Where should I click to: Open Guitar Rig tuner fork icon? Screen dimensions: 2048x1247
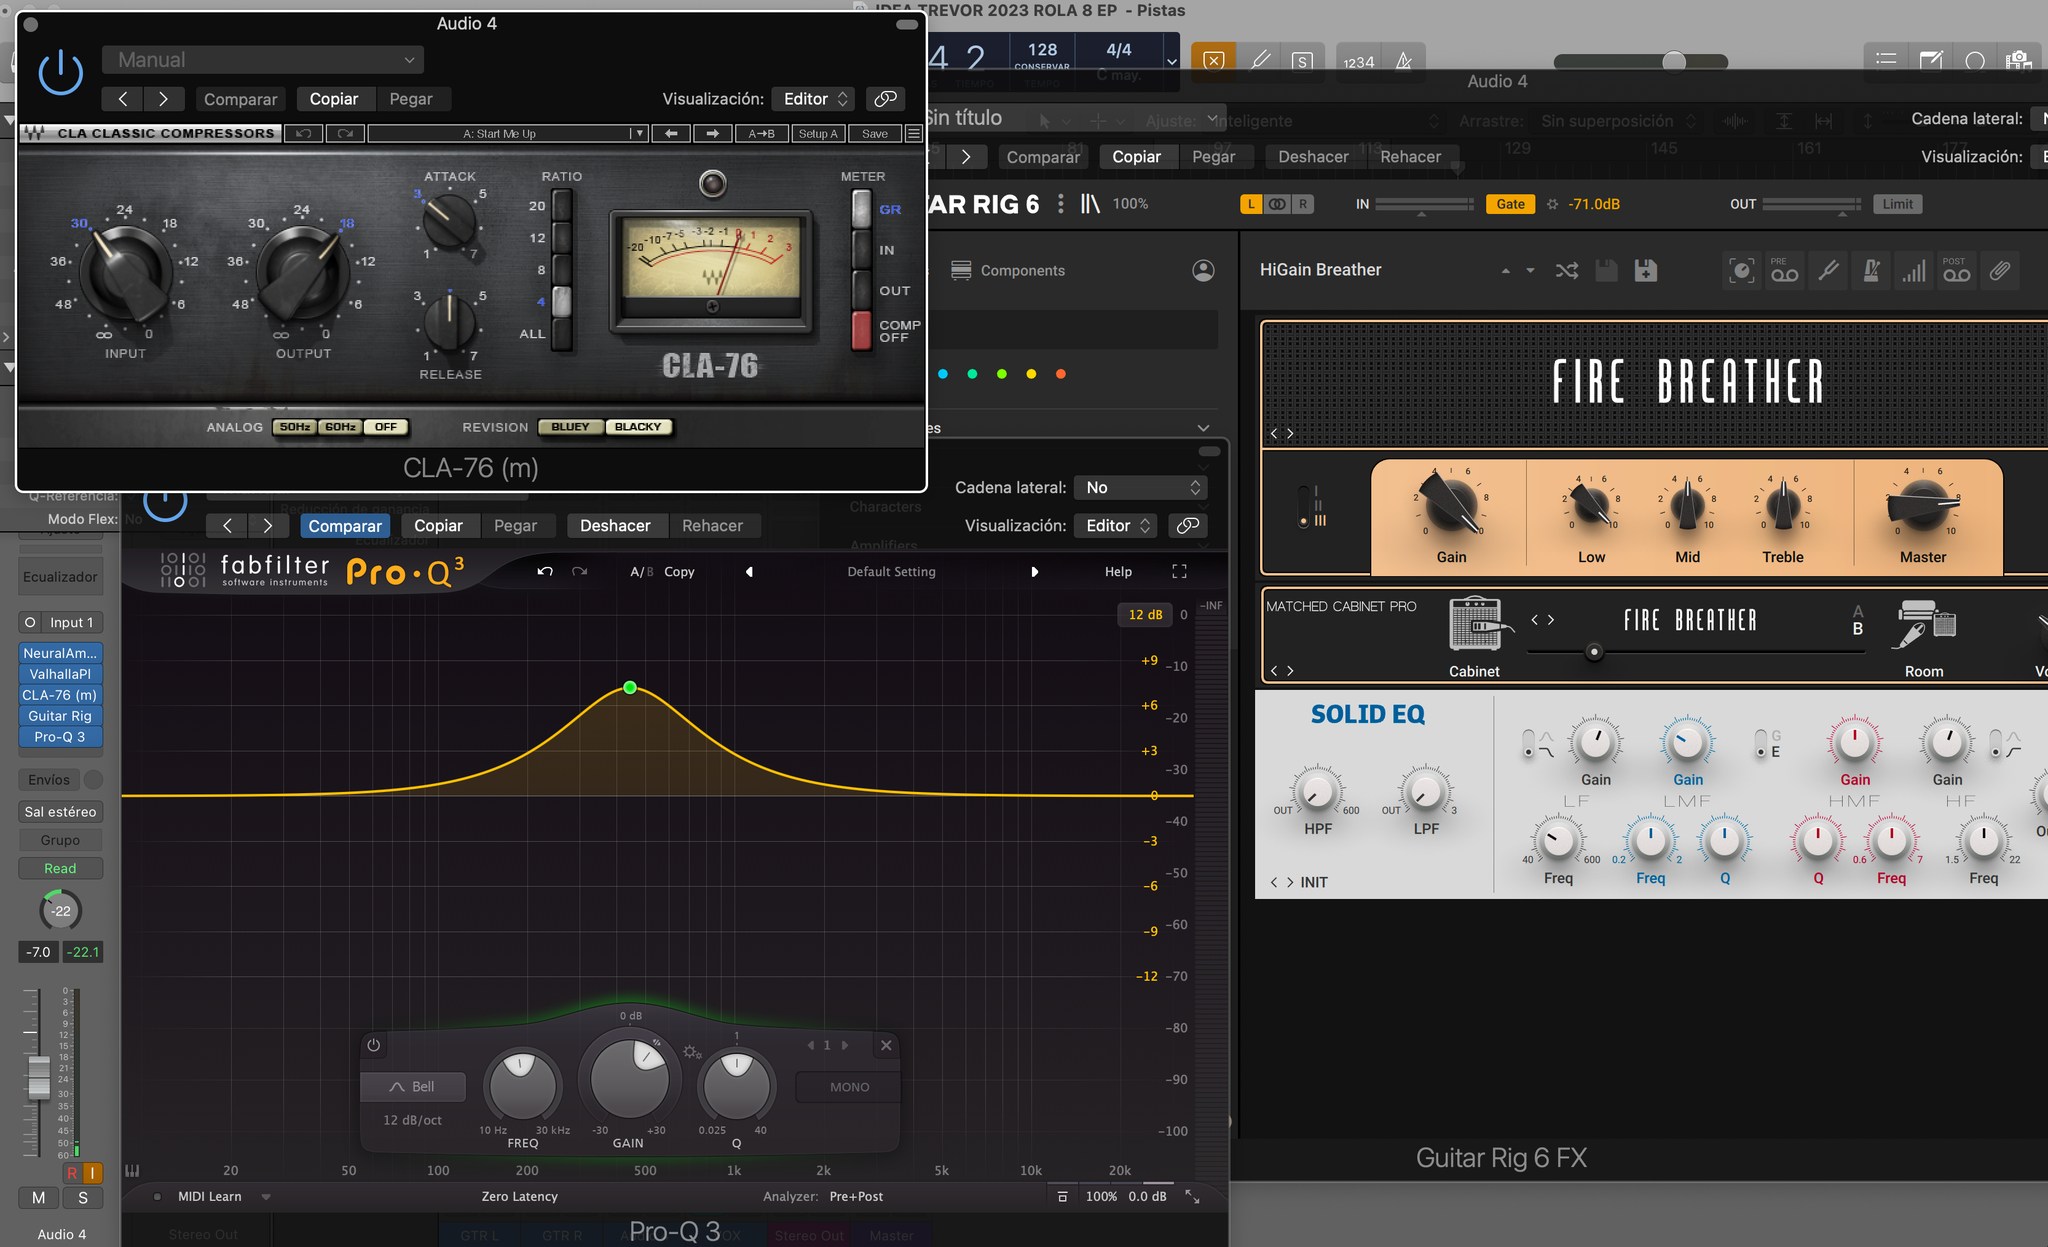pyautogui.click(x=1828, y=270)
